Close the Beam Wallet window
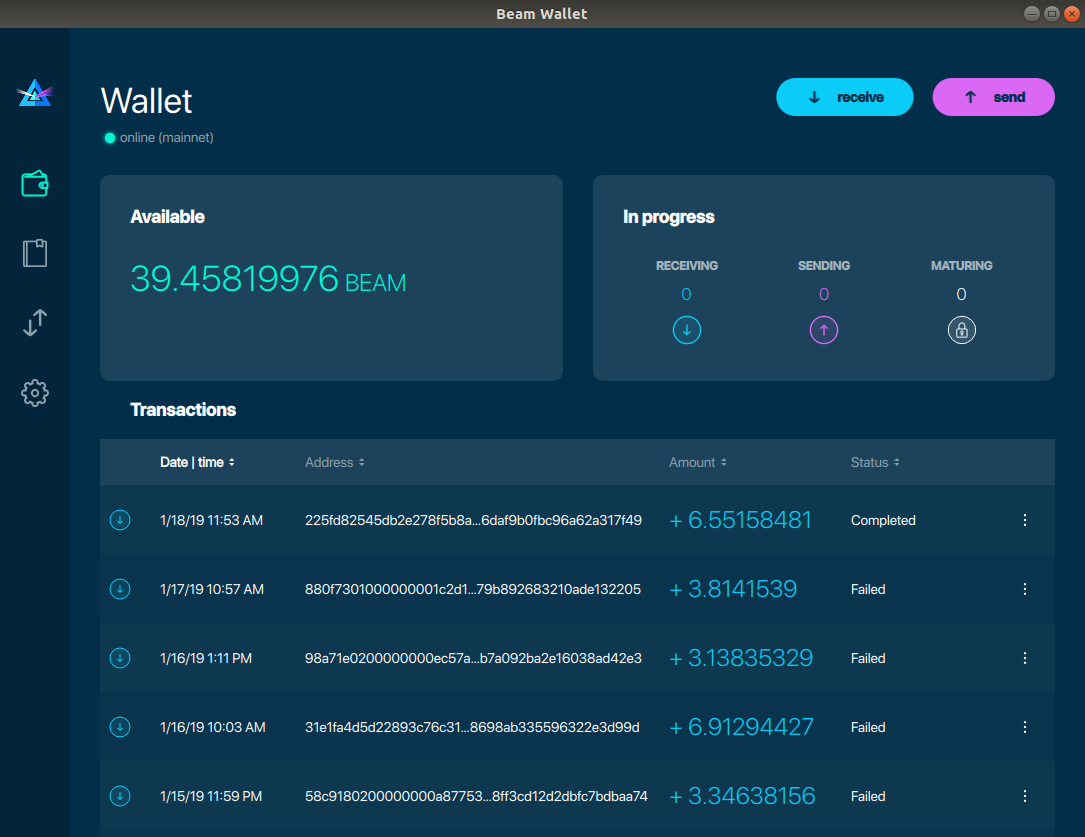1085x837 pixels. coord(1071,14)
